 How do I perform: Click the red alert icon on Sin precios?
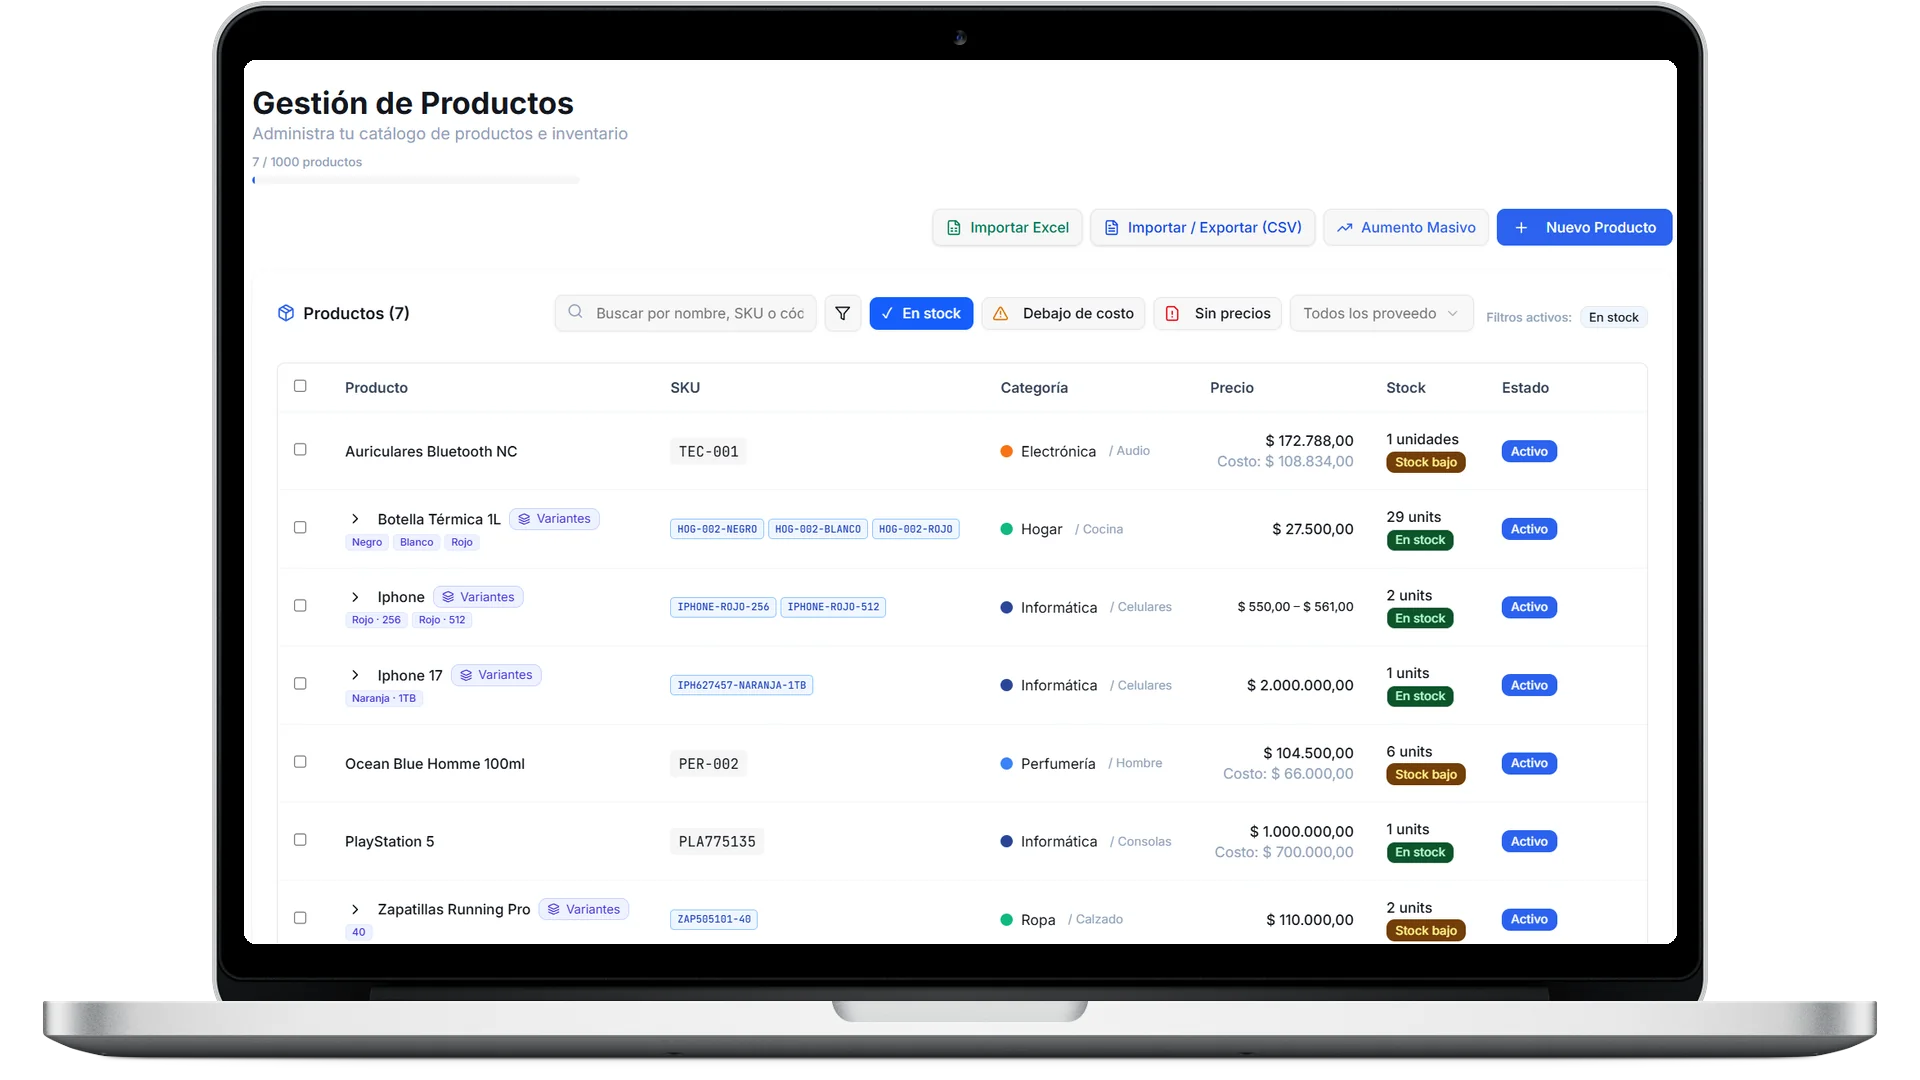(x=1172, y=313)
